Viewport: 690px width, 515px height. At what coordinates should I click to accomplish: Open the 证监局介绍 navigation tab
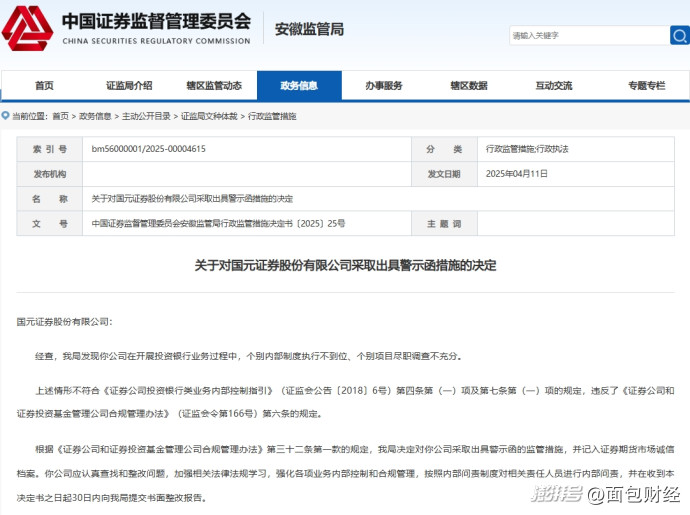coord(129,85)
